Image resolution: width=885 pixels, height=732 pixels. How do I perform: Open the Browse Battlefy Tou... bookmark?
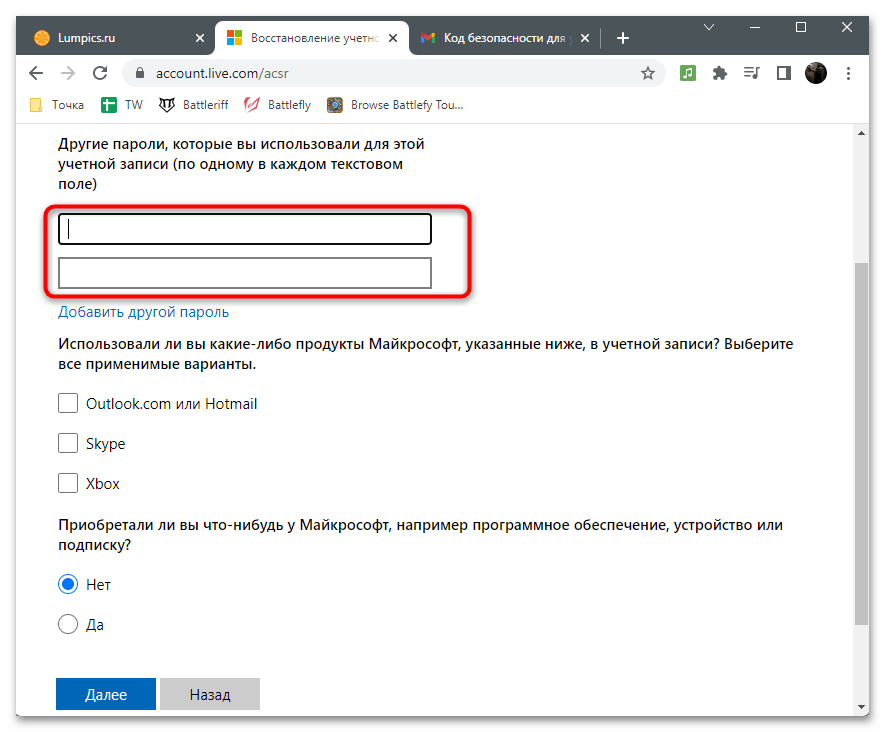click(395, 105)
